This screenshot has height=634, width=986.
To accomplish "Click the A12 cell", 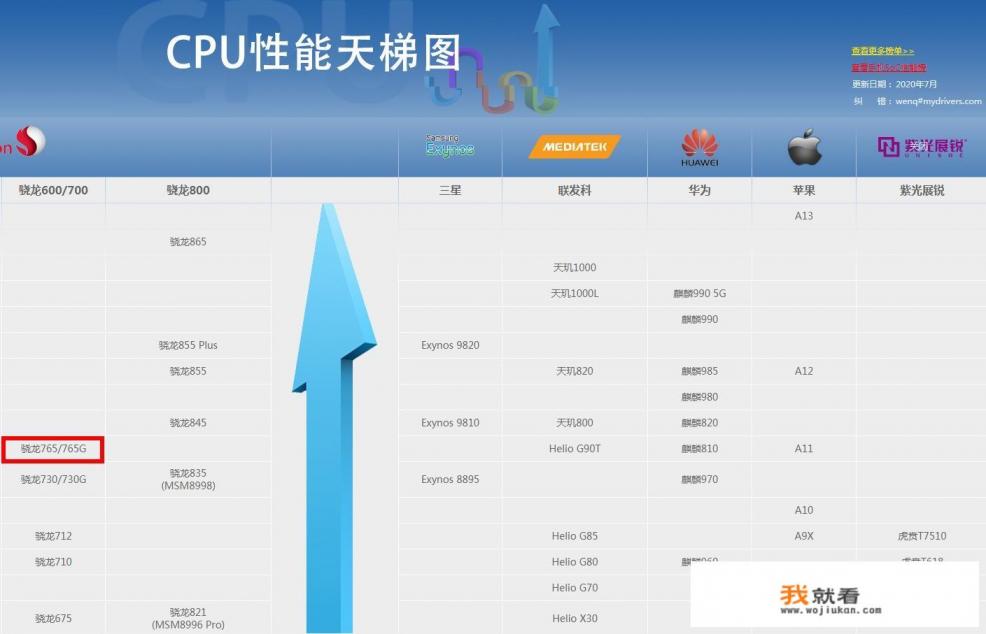I will click(x=804, y=371).
